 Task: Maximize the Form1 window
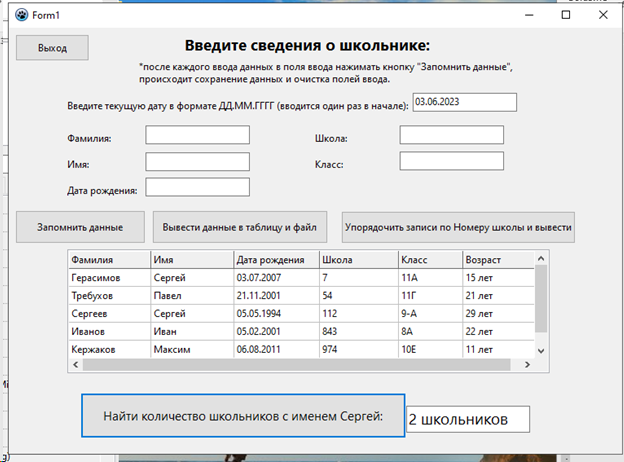[566, 16]
